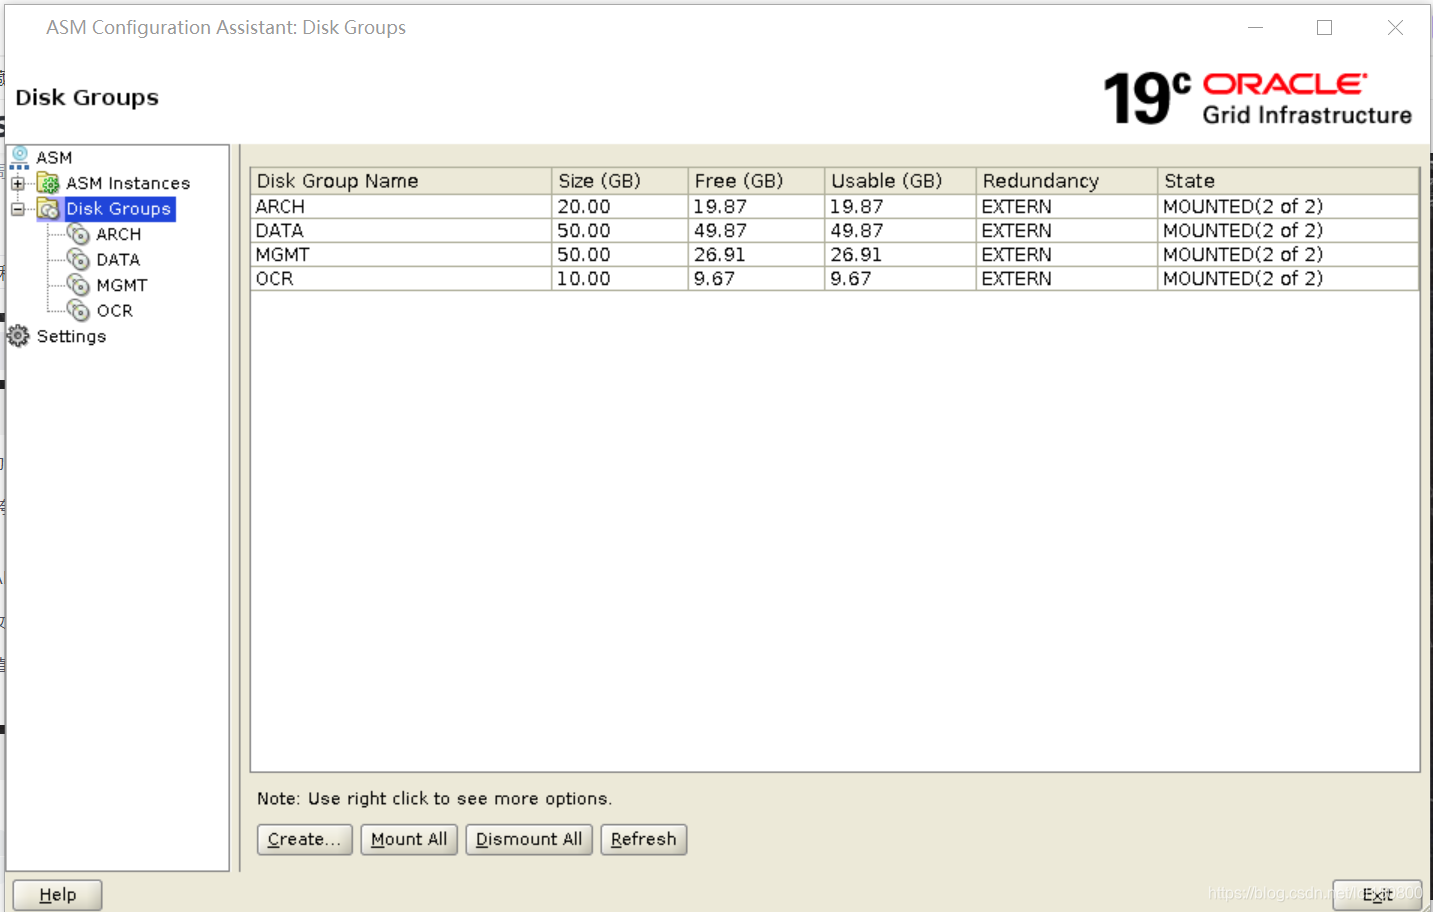The image size is (1433, 912).
Task: Maximize the ASM Configuration Assistant window
Action: (1324, 28)
